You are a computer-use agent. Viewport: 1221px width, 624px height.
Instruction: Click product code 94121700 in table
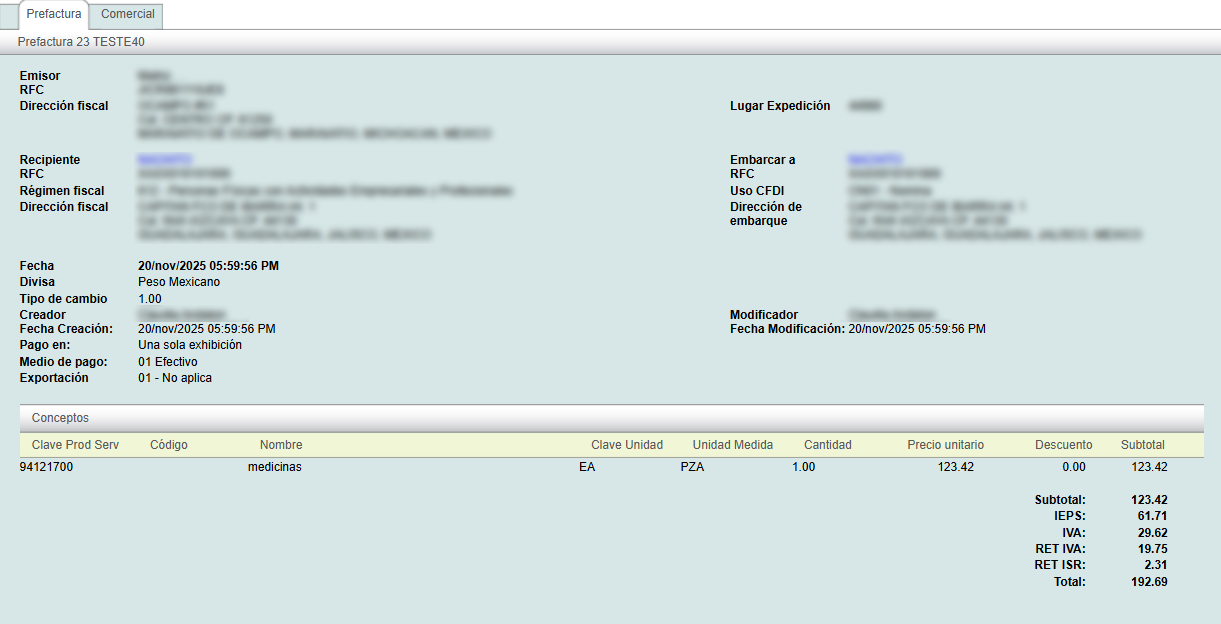pos(46,467)
